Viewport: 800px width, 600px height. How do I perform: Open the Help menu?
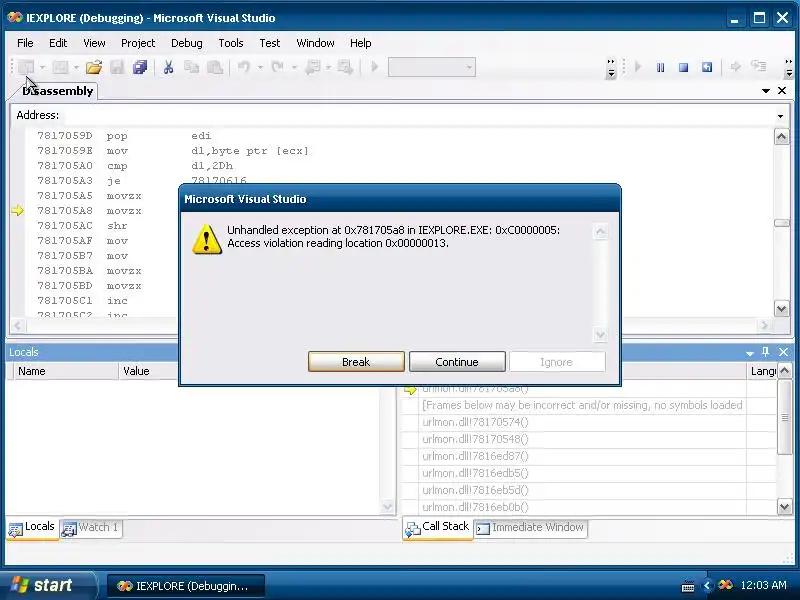click(361, 43)
